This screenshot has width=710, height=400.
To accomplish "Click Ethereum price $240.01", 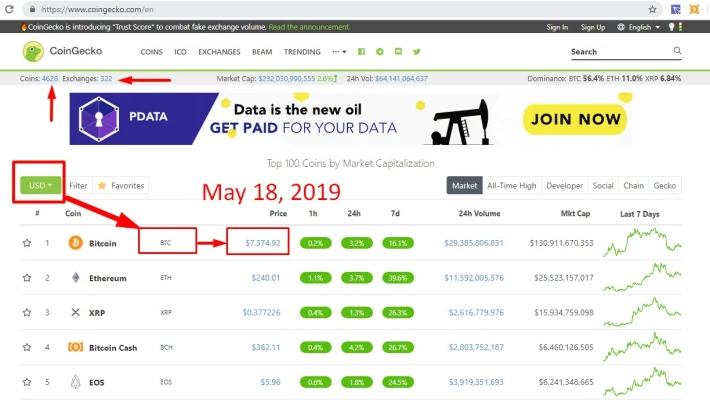I will pyautogui.click(x=266, y=277).
